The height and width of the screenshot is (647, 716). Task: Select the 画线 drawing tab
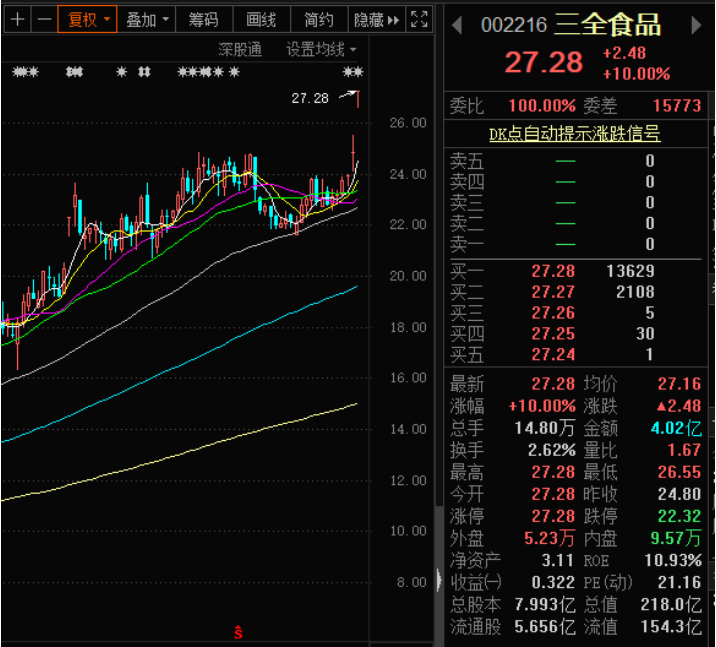[x=261, y=19]
